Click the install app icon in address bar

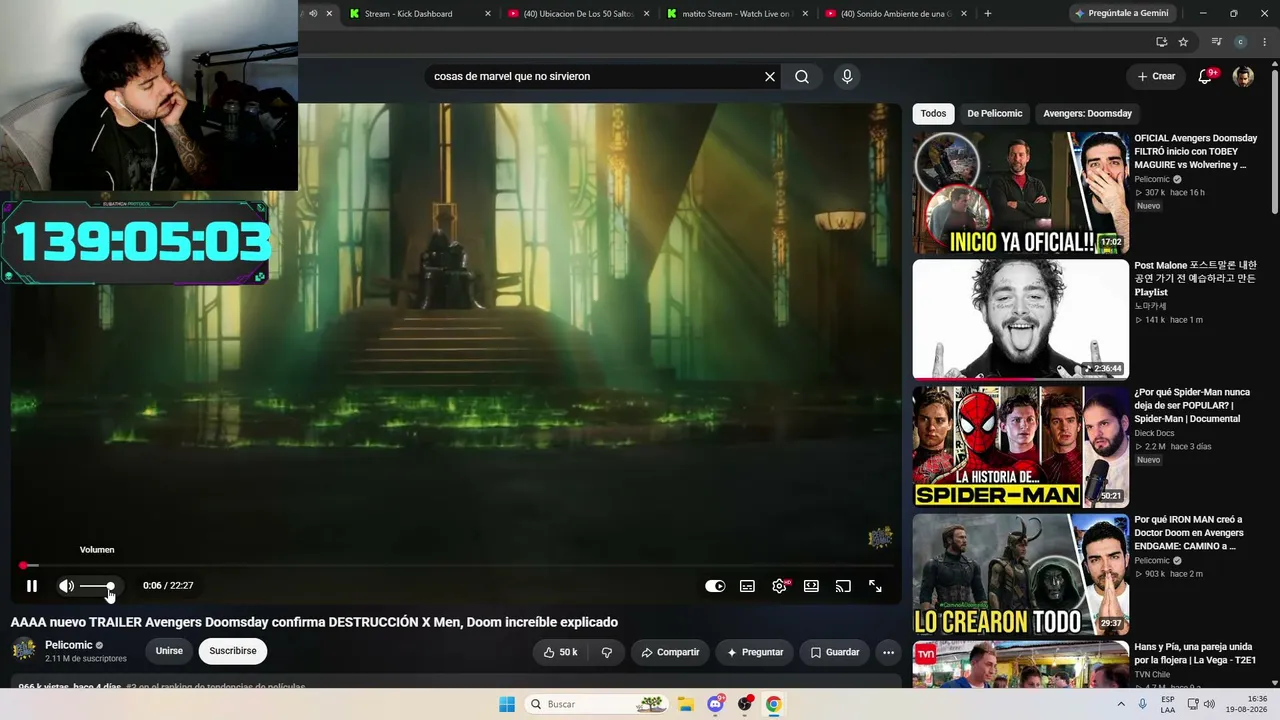click(x=1161, y=42)
